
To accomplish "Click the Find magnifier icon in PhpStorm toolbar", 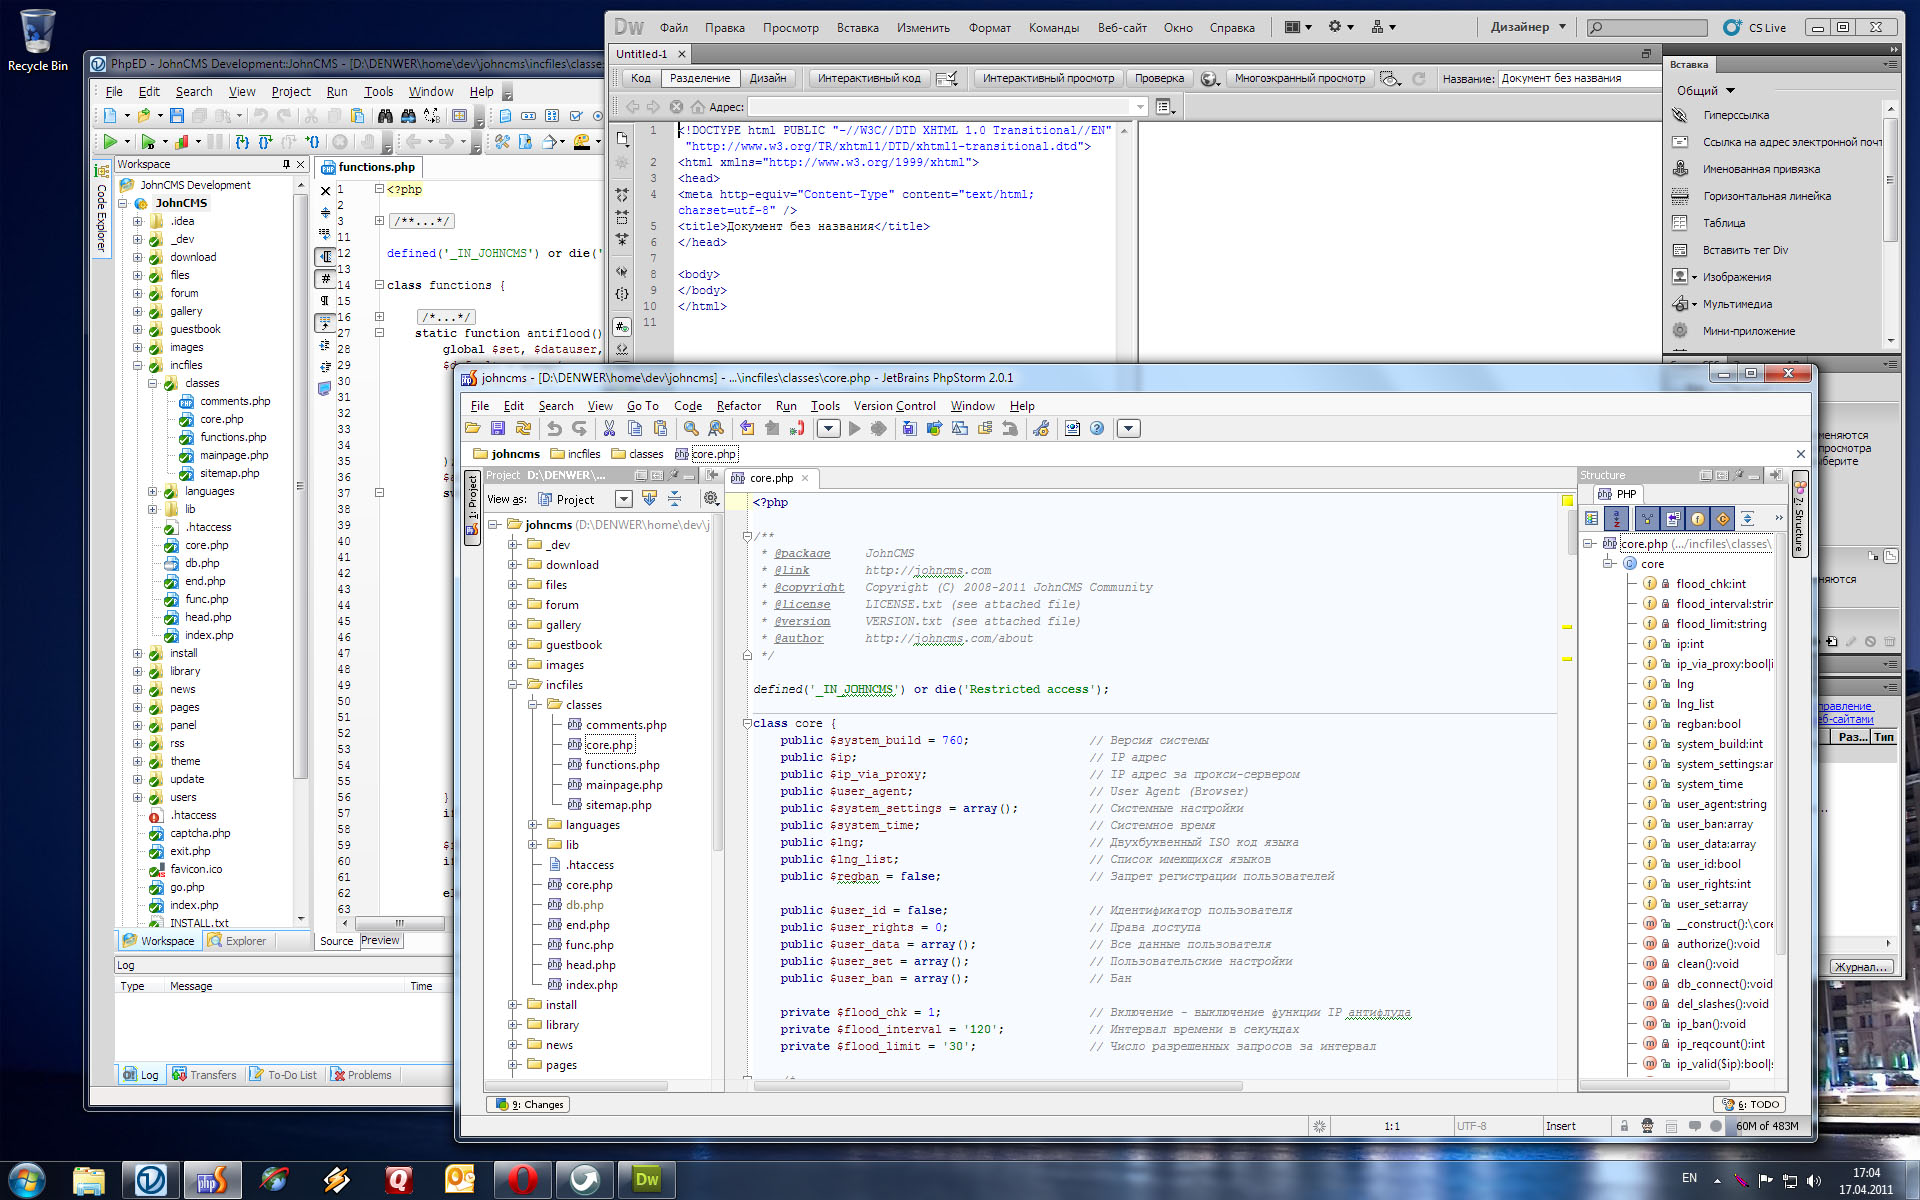I will click(x=690, y=429).
